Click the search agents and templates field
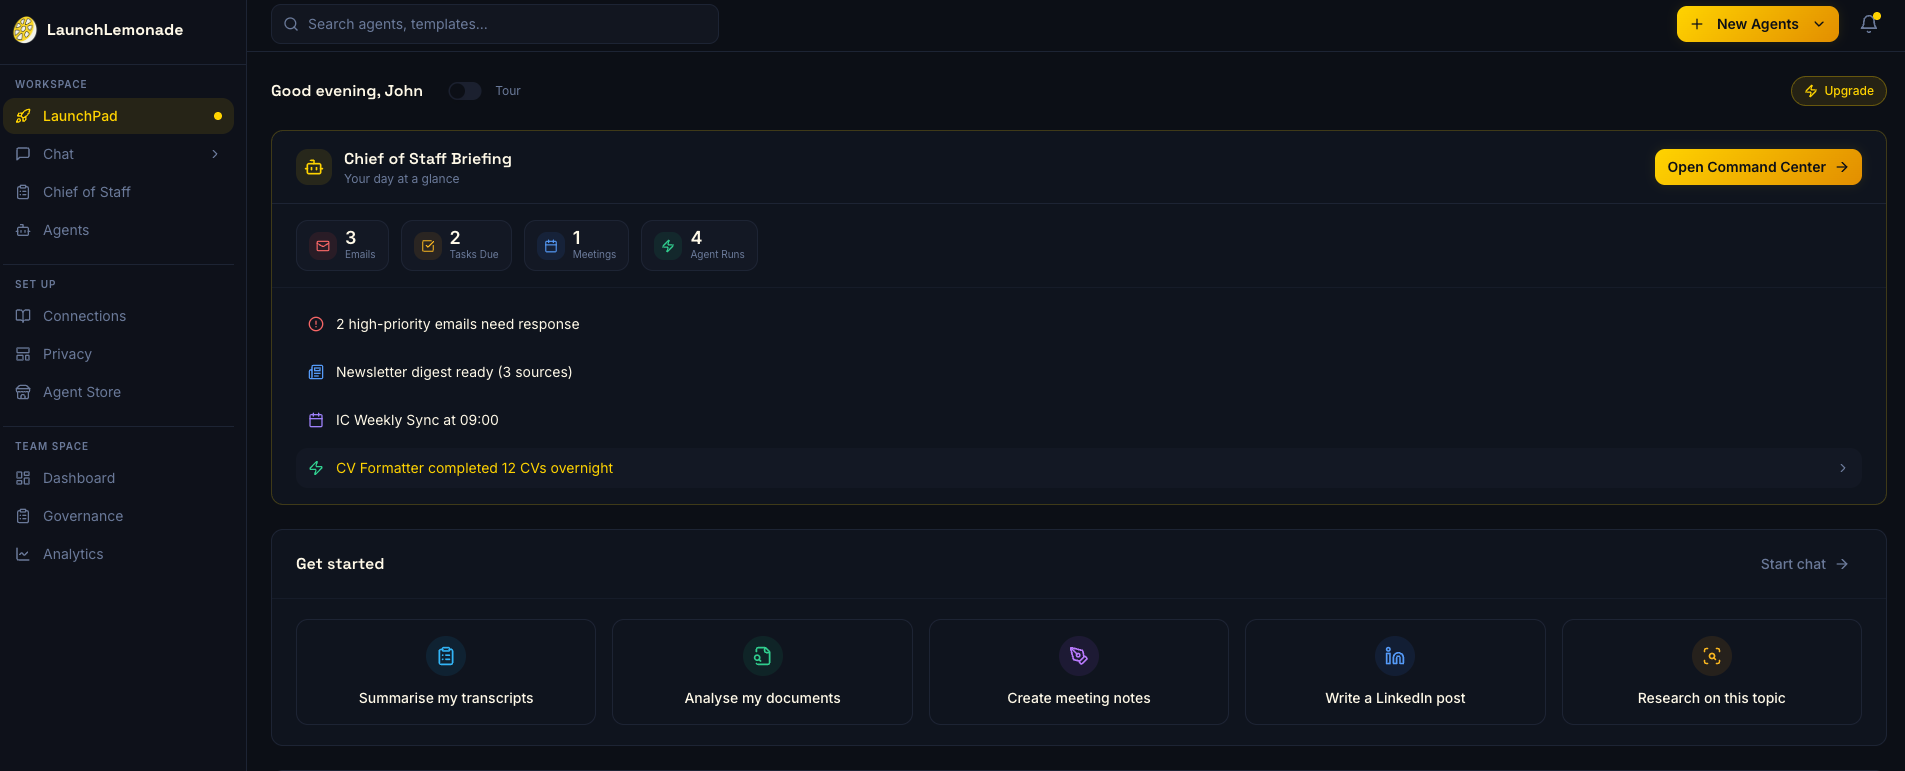The width and height of the screenshot is (1905, 771). (495, 24)
